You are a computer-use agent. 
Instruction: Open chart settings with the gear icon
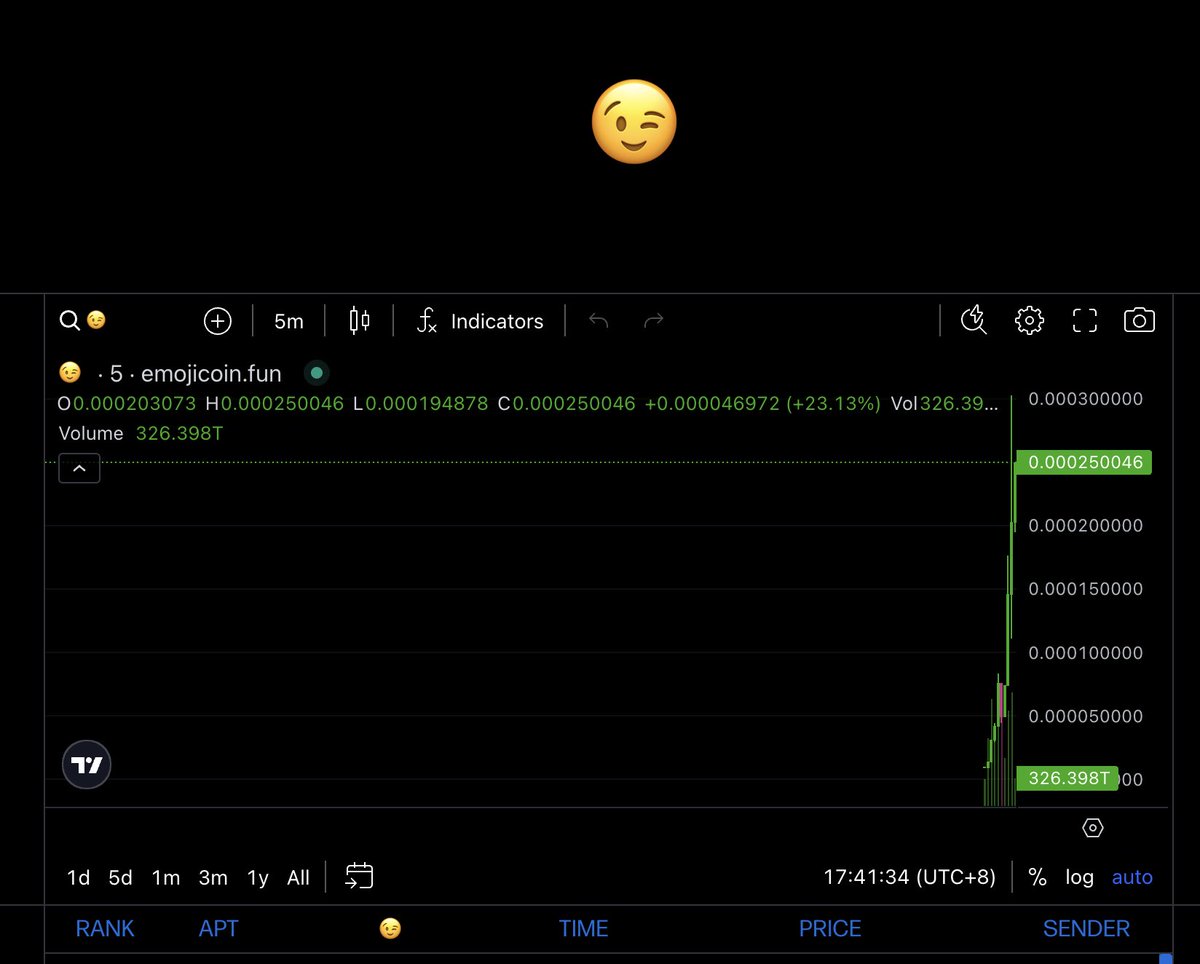[1028, 320]
